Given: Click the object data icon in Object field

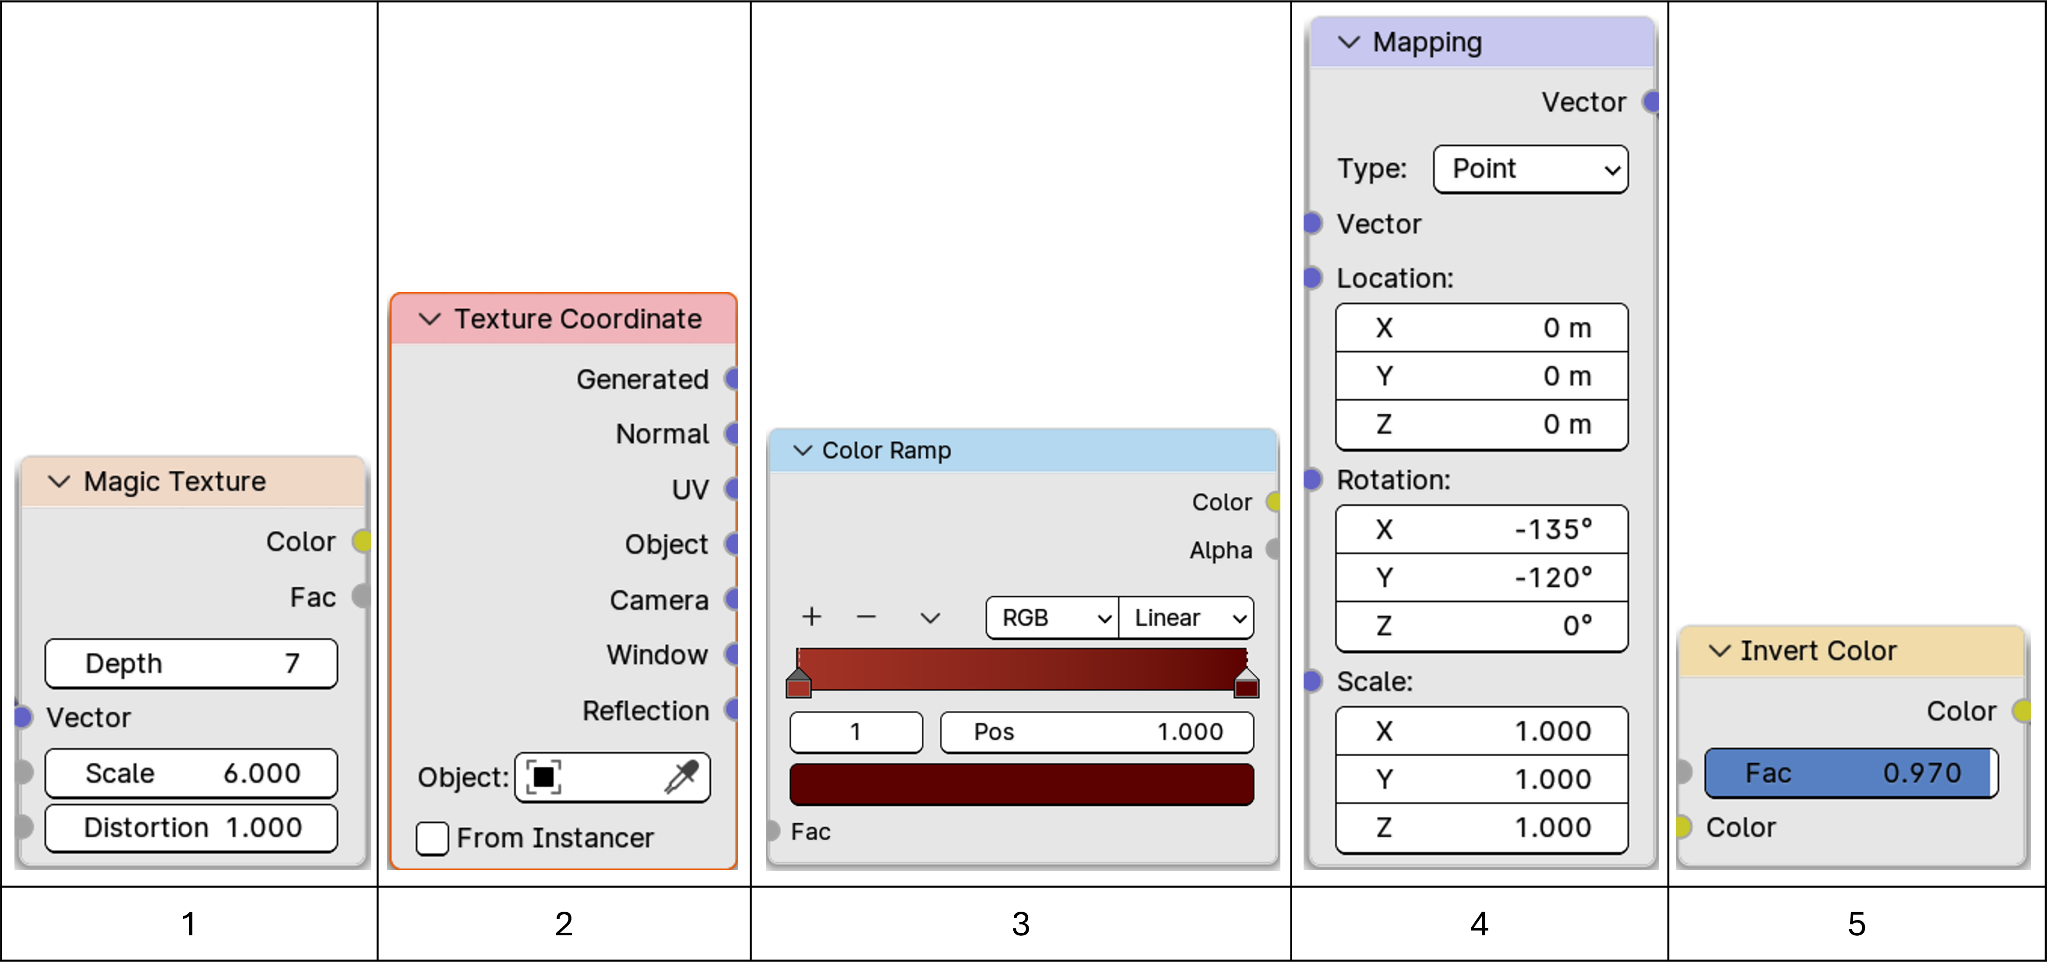Looking at the screenshot, I should click(543, 777).
